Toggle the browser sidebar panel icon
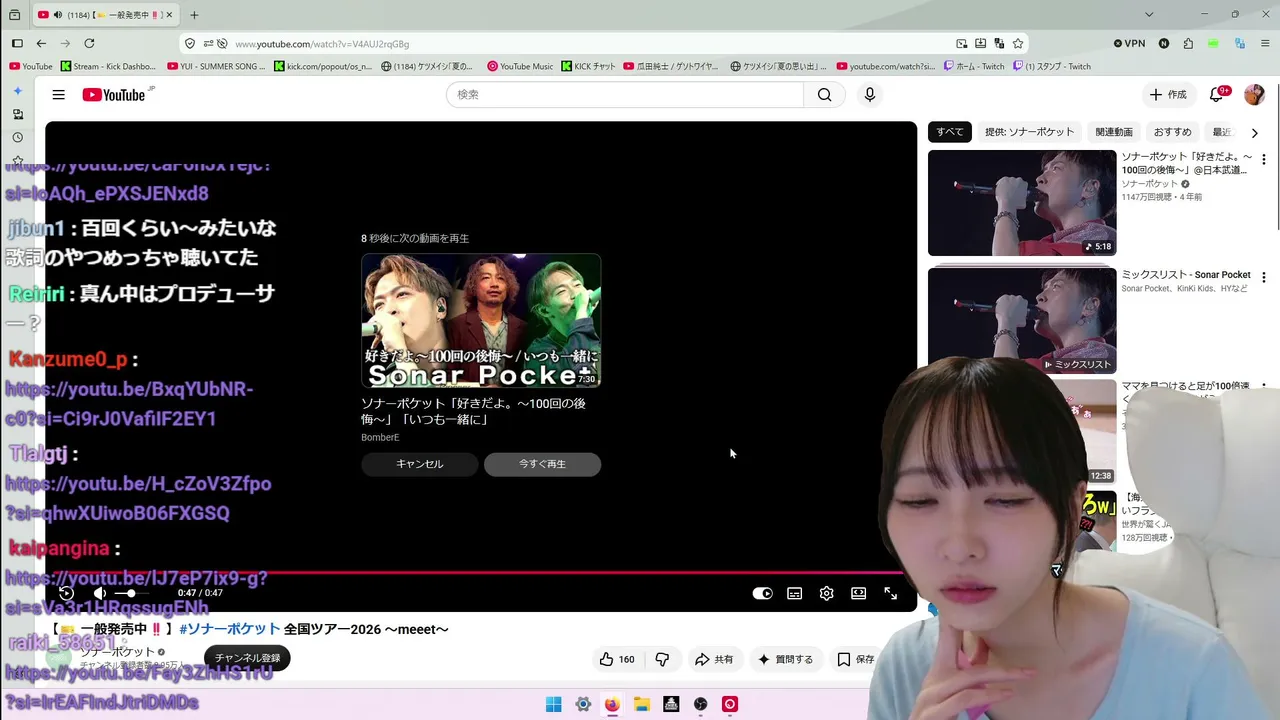The width and height of the screenshot is (1280, 720). click(x=17, y=43)
